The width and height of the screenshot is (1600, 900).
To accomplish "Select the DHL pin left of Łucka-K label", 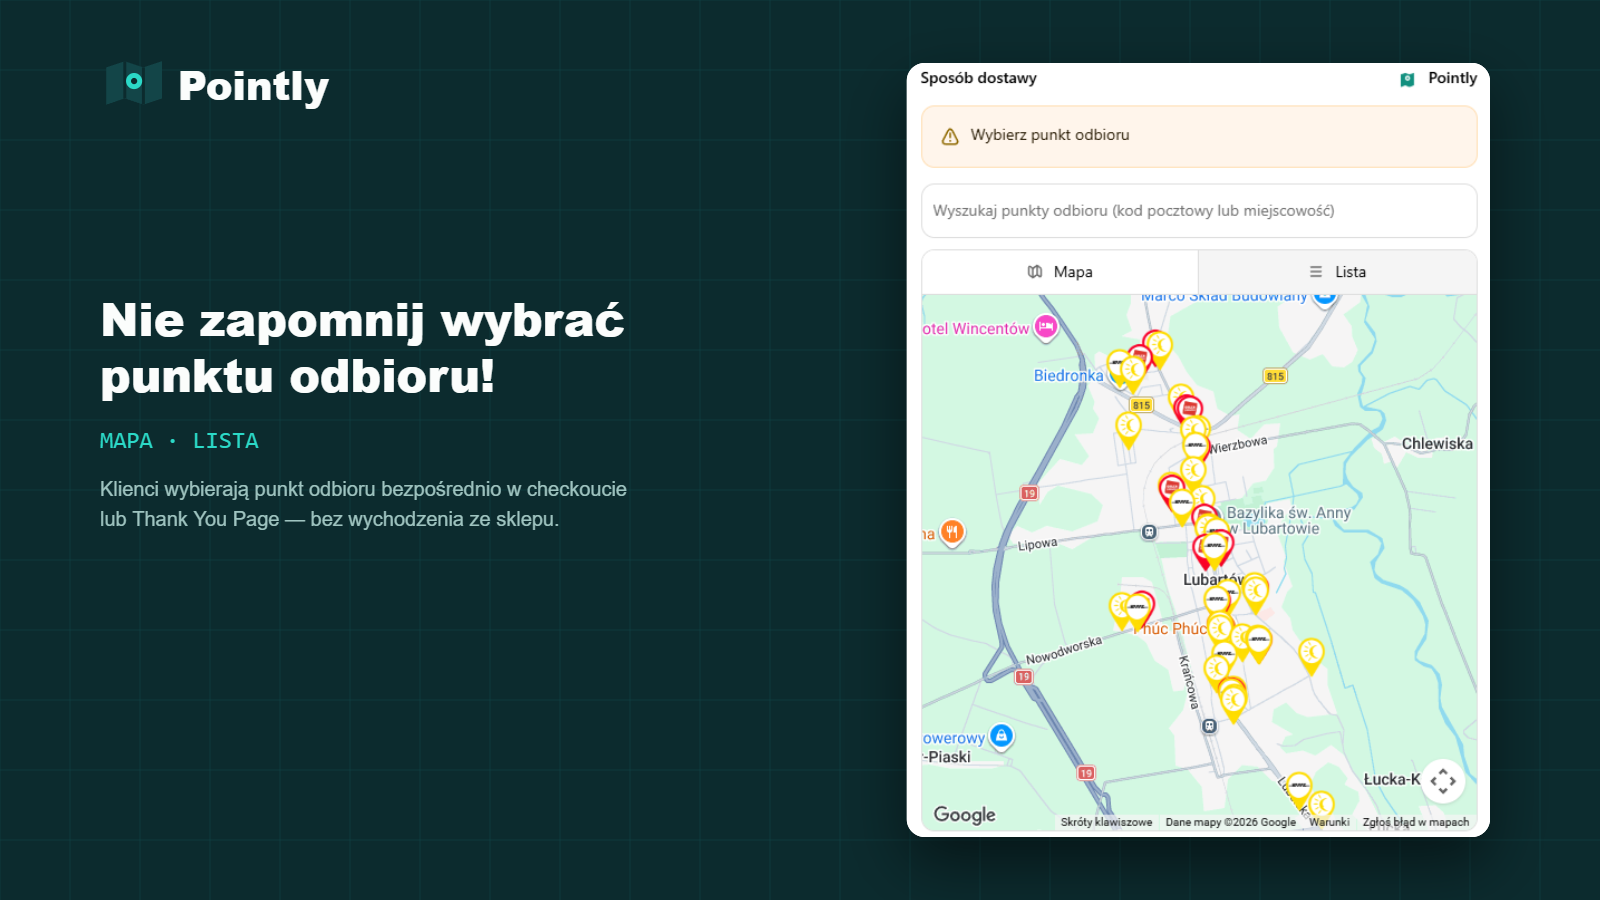I will click(1298, 789).
